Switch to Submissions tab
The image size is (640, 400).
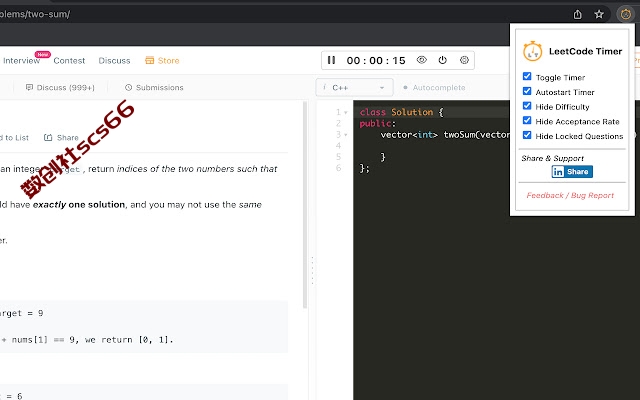pos(154,87)
